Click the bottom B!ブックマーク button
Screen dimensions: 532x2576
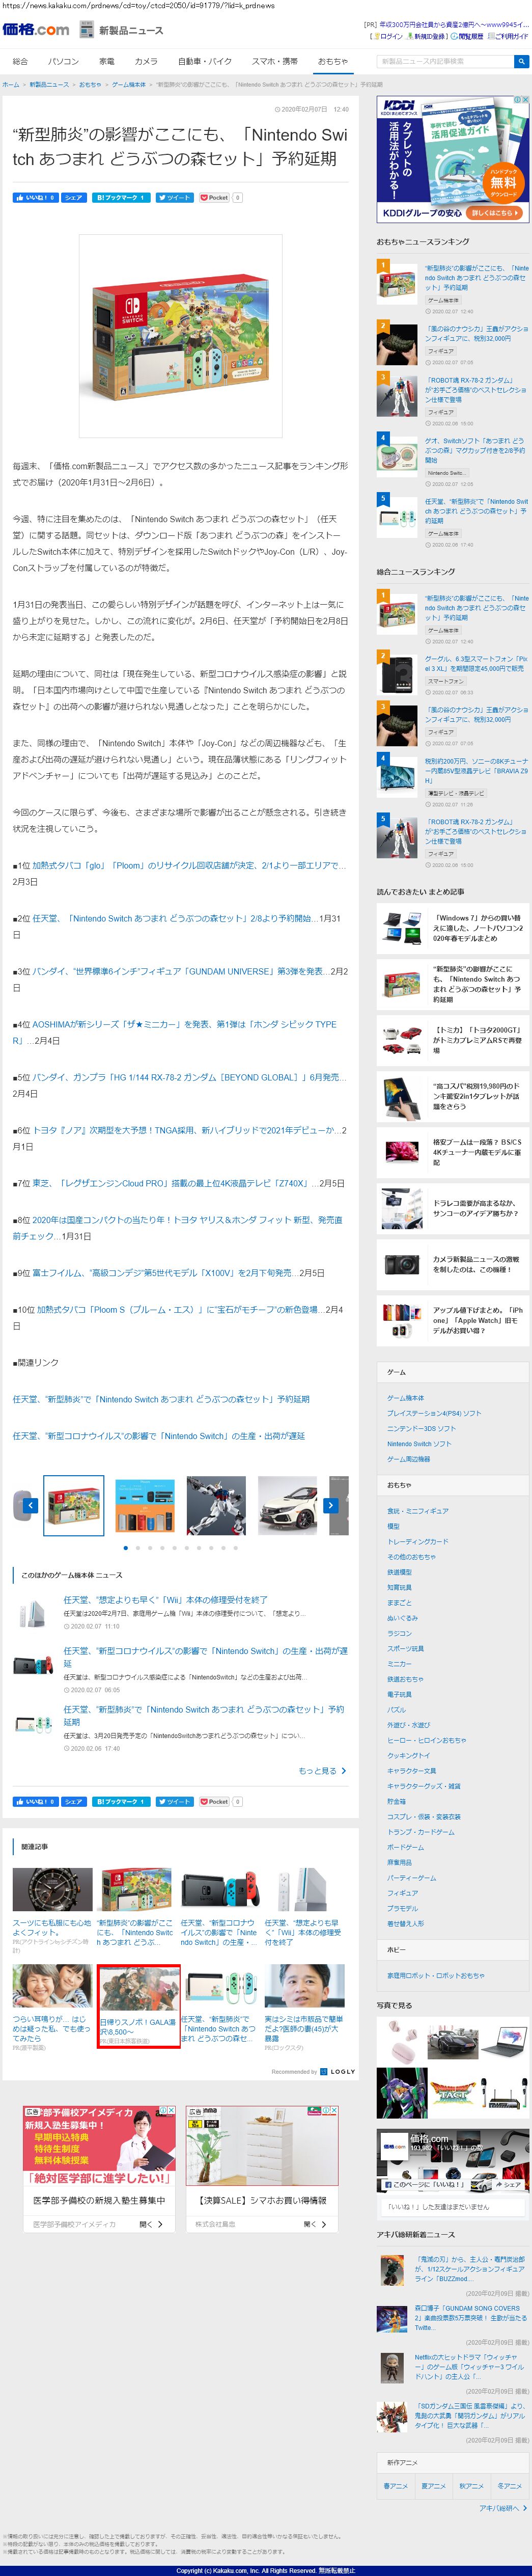click(120, 1801)
